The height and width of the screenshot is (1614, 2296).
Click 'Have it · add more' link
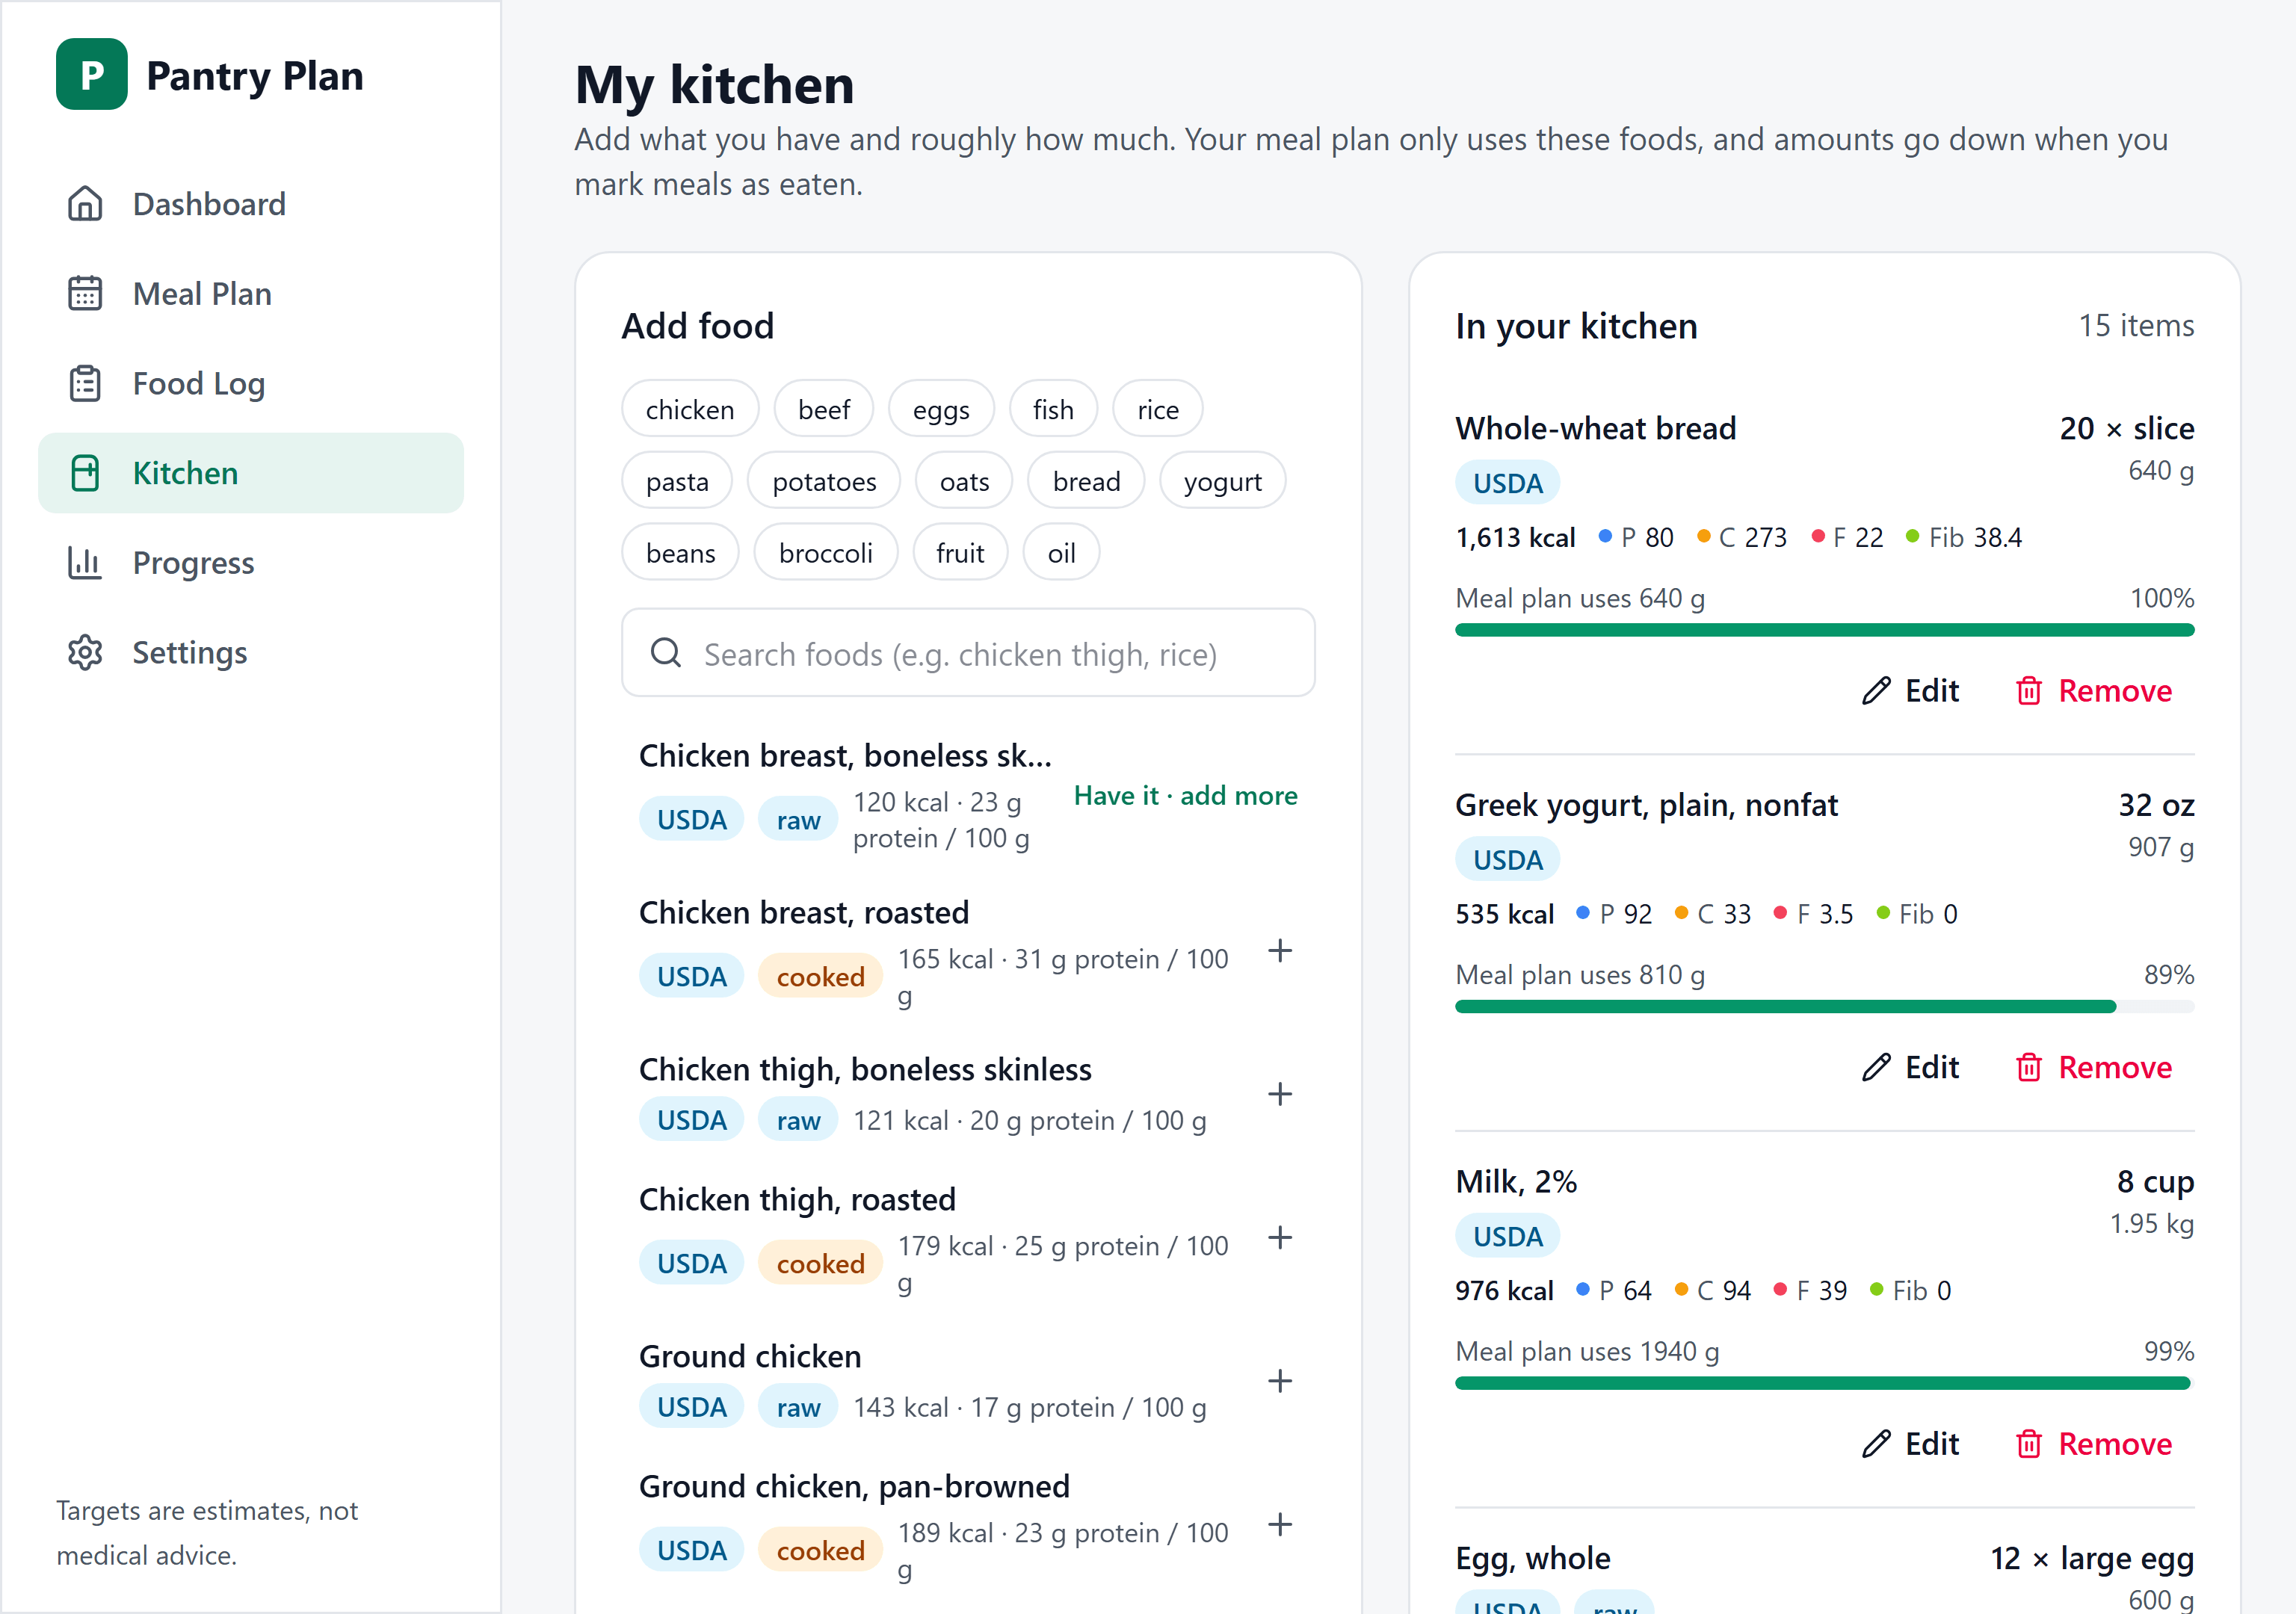pos(1186,796)
